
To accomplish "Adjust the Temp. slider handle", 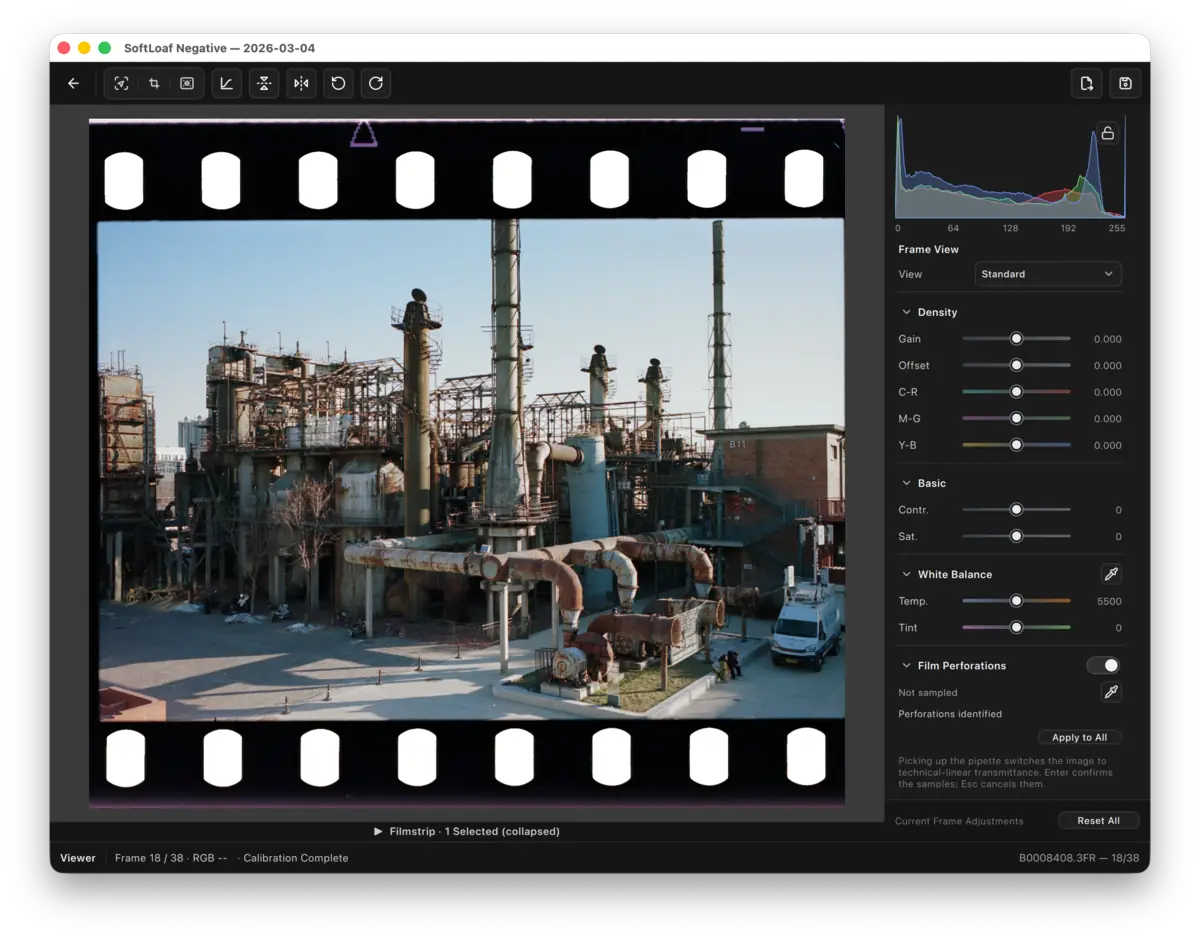I will tap(1016, 601).
